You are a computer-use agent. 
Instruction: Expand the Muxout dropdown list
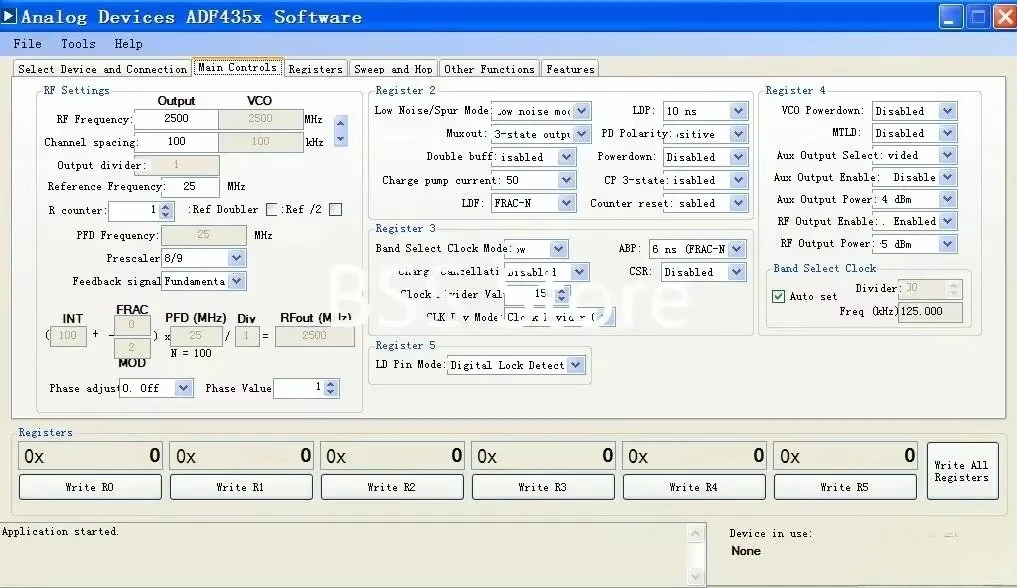[x=581, y=134]
